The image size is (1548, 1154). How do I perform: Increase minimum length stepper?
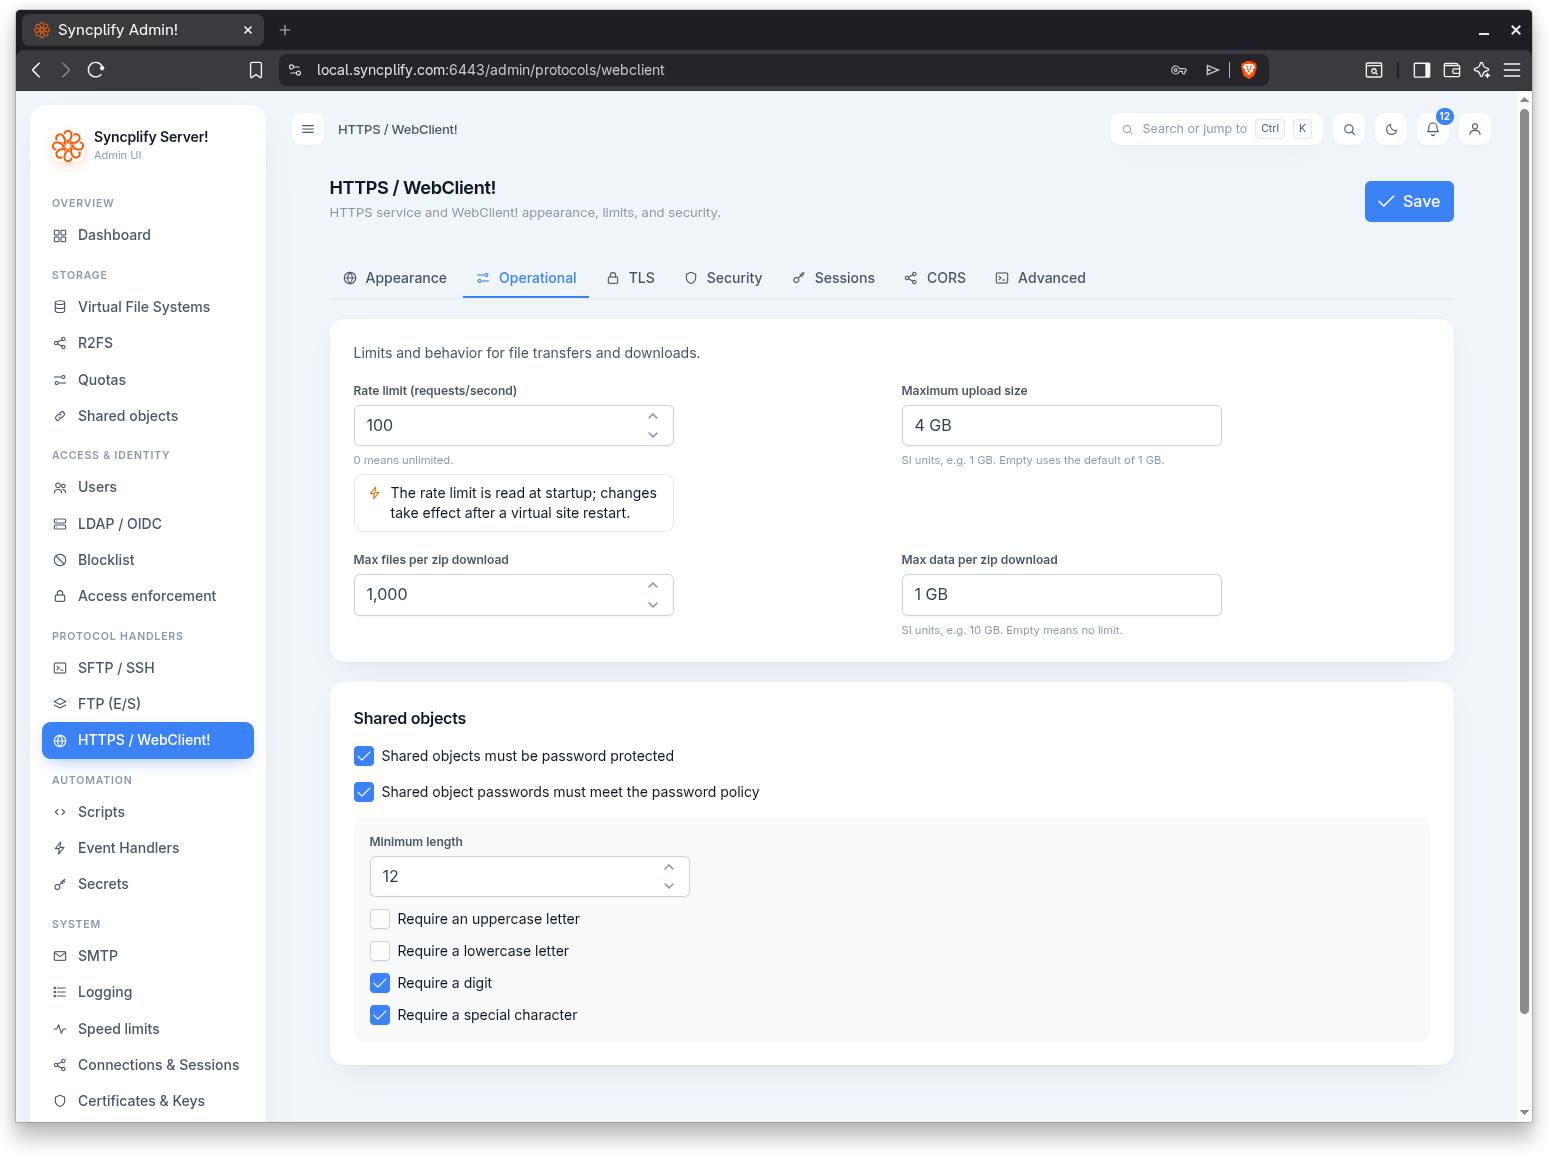coord(669,867)
